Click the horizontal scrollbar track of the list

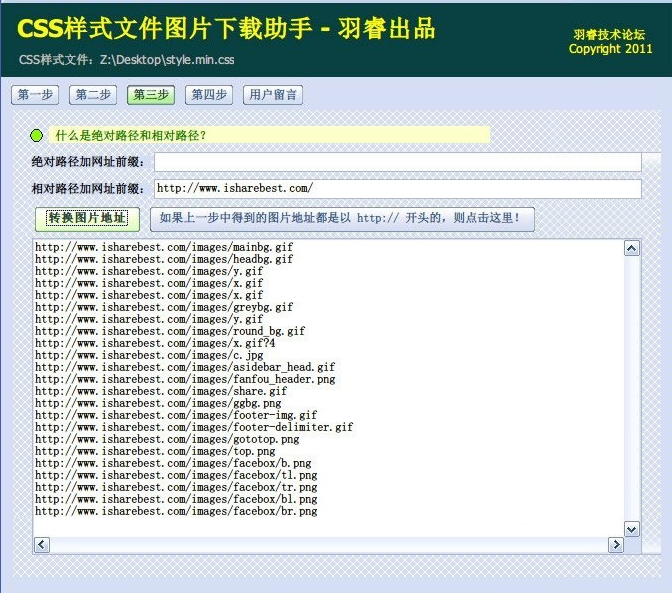click(328, 545)
